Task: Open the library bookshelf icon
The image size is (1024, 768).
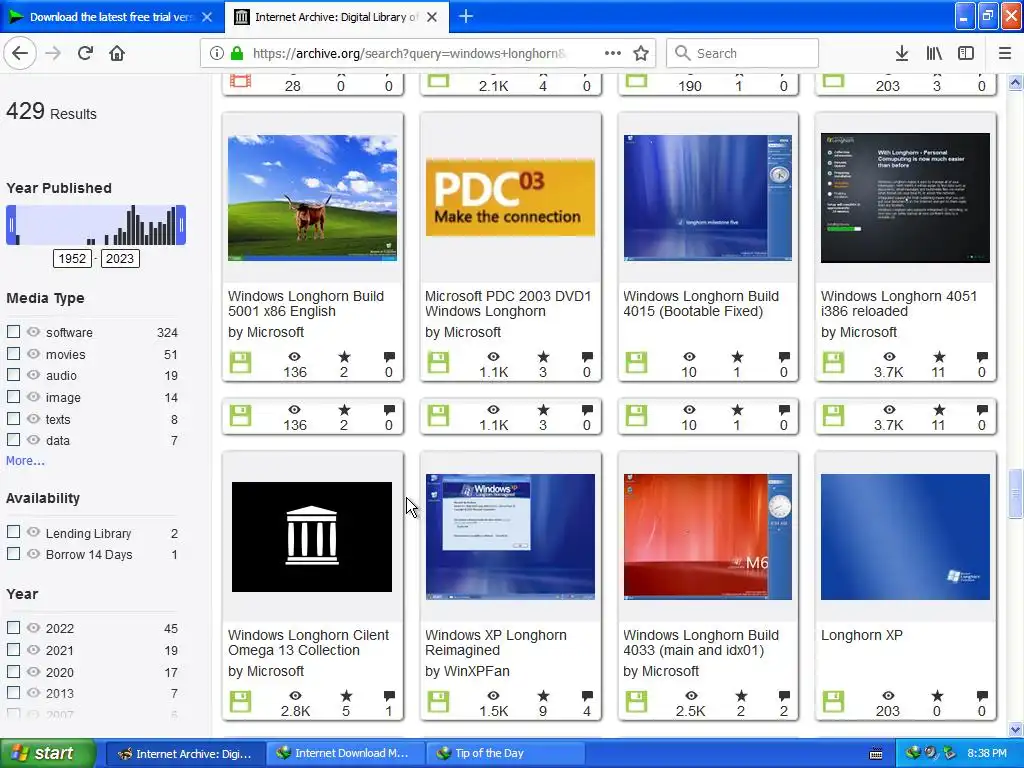Action: pos(934,53)
